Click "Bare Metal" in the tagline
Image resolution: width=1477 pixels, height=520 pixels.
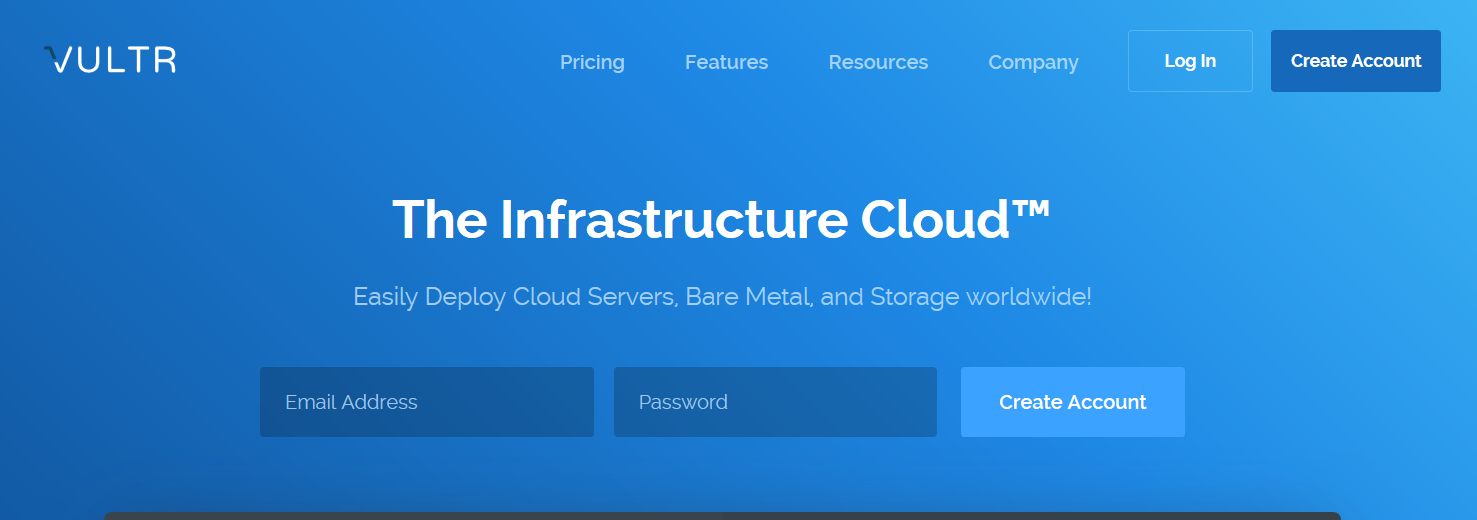[x=747, y=297]
